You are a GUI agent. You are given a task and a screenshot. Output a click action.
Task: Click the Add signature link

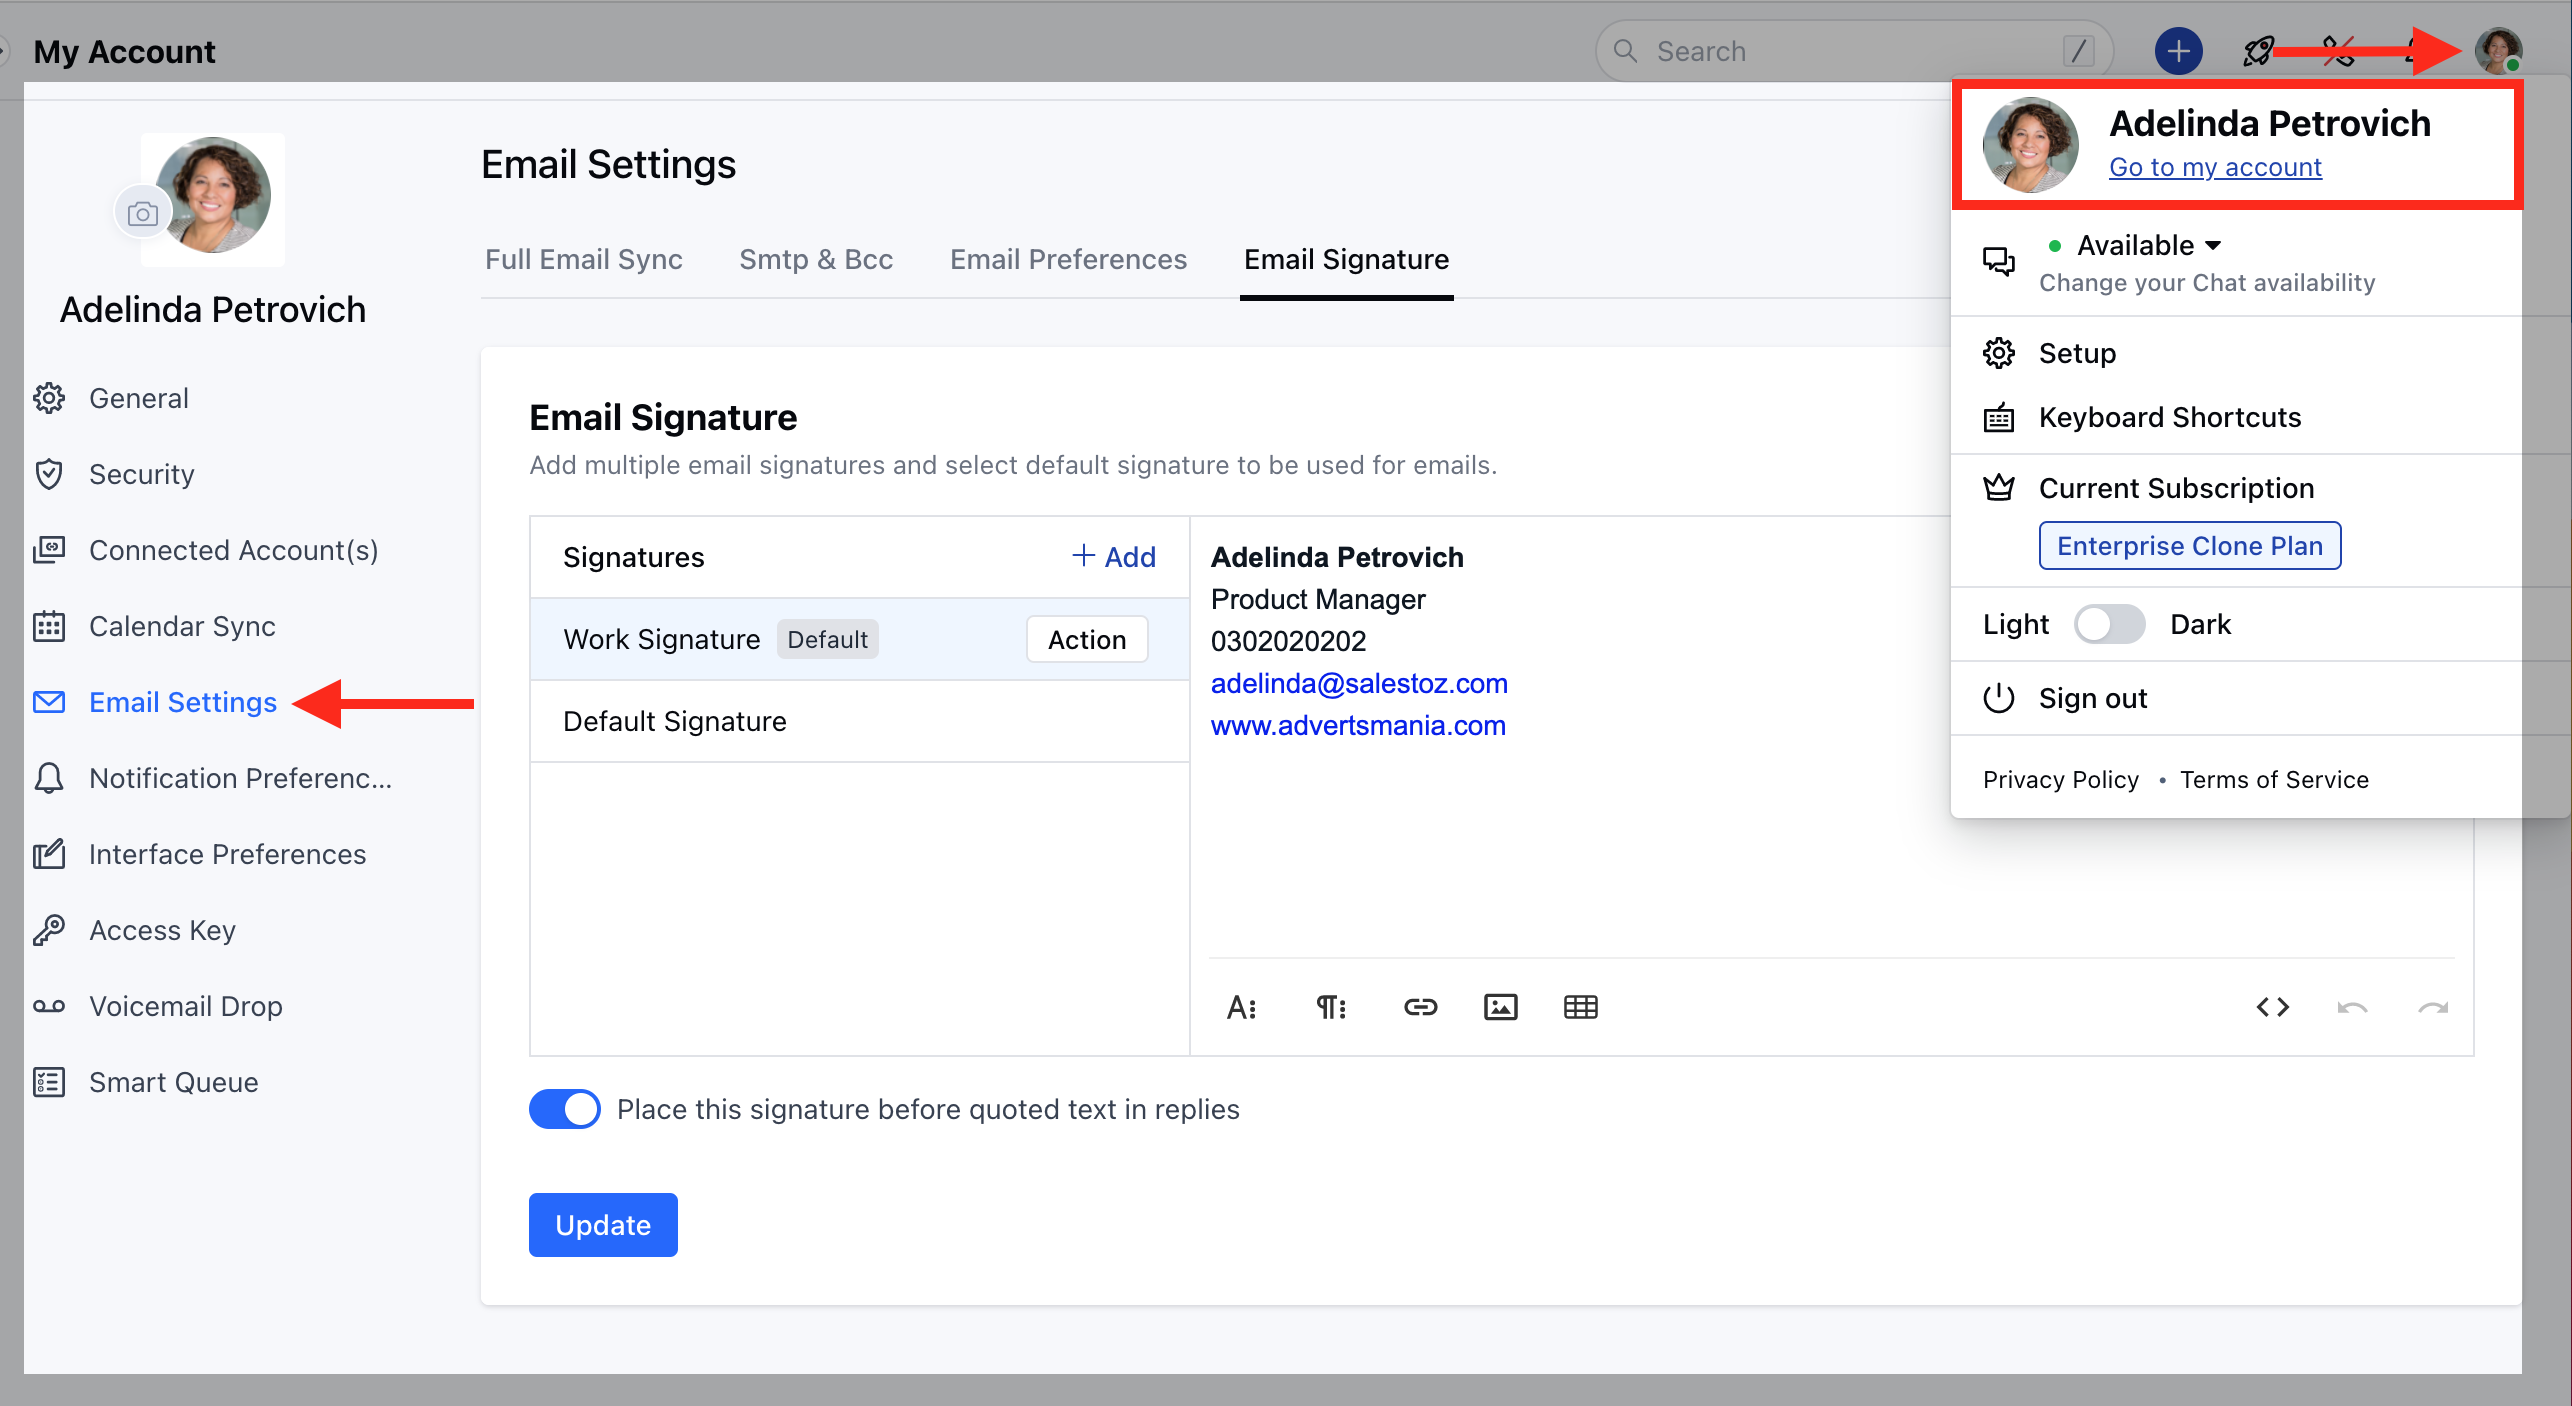[x=1114, y=557]
